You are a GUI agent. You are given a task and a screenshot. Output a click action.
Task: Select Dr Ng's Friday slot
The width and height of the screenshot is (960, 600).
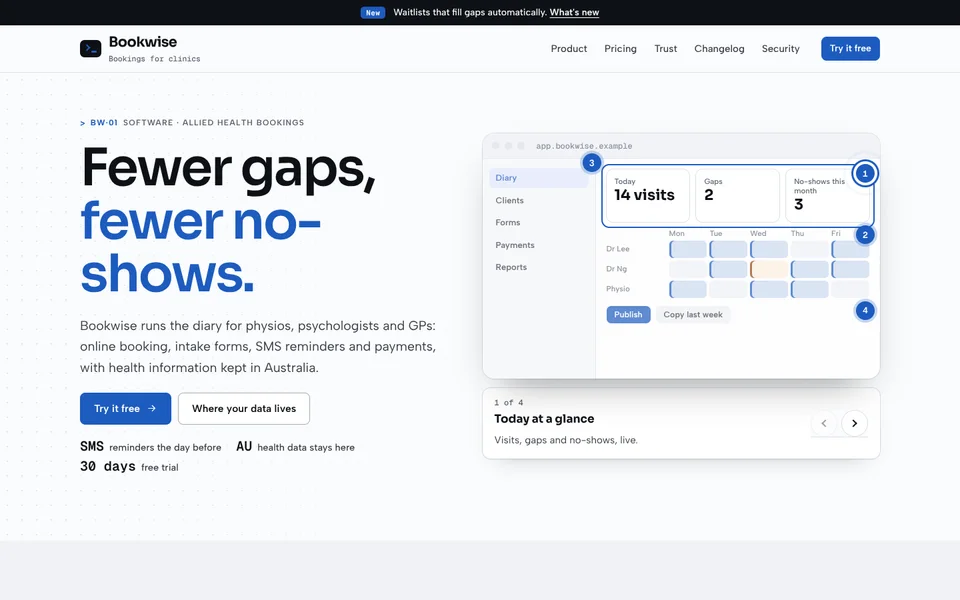coord(850,269)
